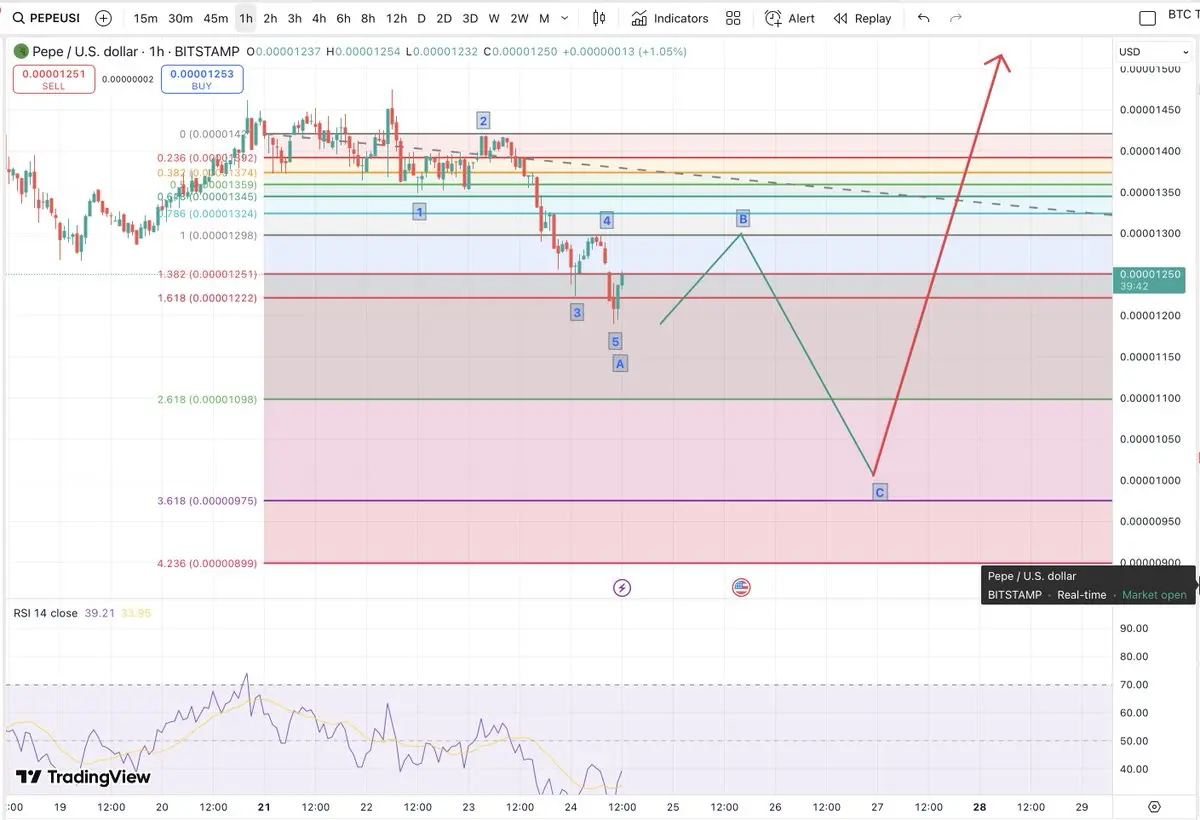
Task: Click the US flag economic event icon
Action: pyautogui.click(x=741, y=588)
